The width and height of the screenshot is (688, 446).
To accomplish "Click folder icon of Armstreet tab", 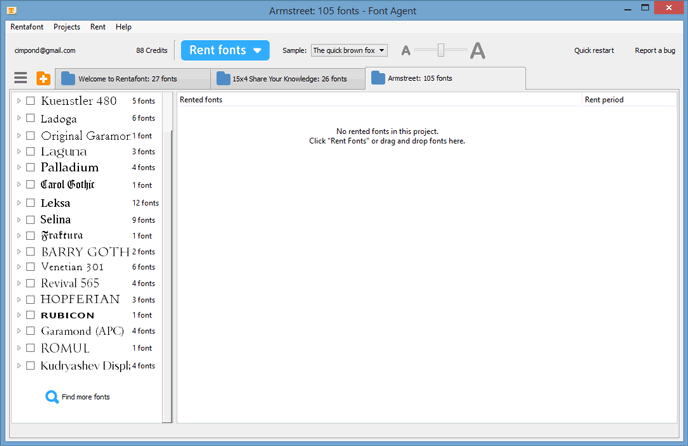I will coord(378,78).
